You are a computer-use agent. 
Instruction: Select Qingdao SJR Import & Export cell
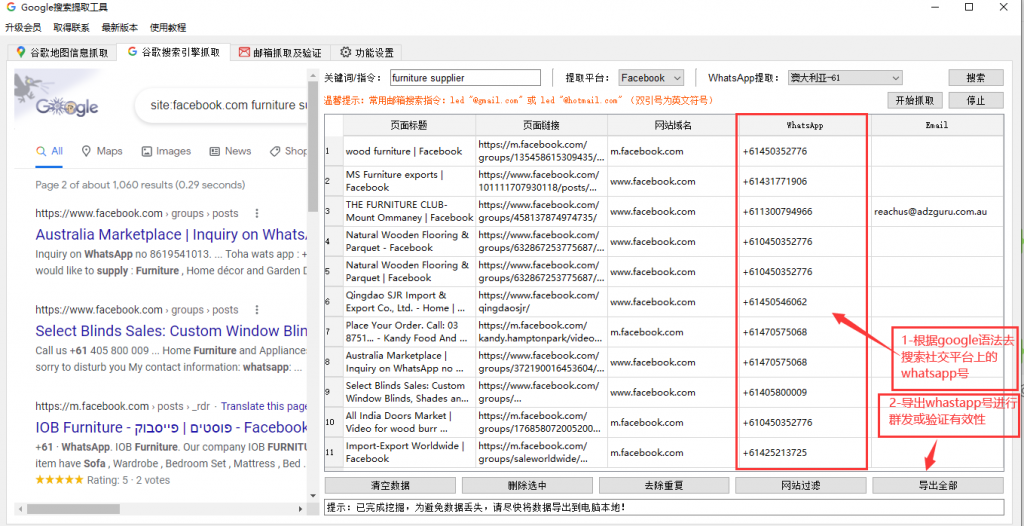pos(409,301)
